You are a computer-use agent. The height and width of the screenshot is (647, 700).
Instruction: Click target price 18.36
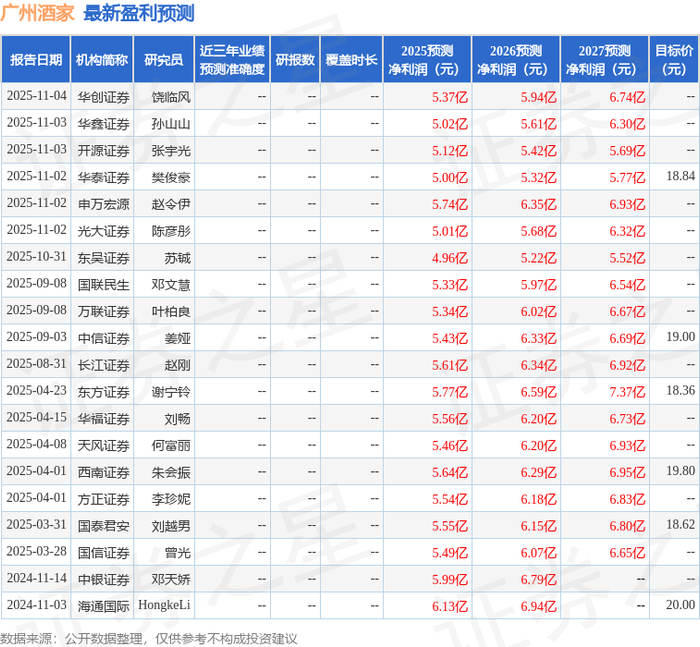pos(680,390)
